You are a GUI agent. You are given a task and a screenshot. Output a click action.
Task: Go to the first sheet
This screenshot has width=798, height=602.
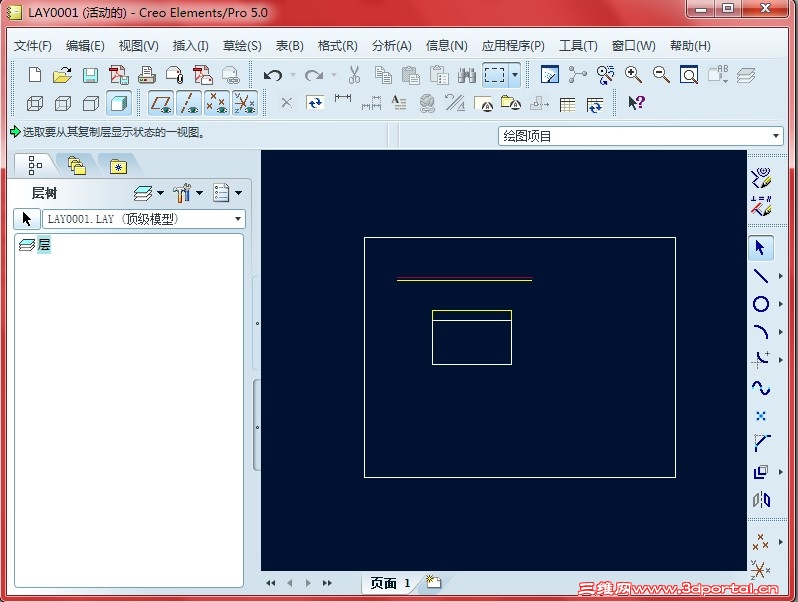(x=271, y=583)
